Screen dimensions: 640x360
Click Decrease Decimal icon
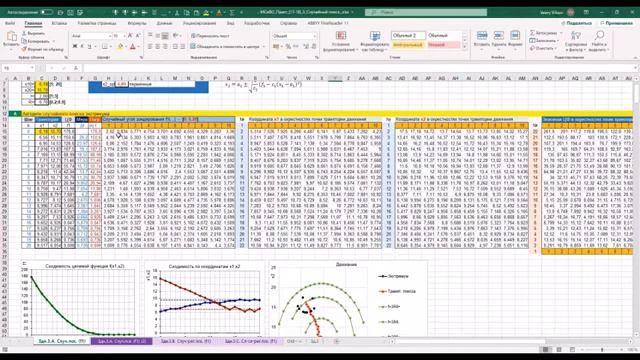pyautogui.click(x=314, y=47)
